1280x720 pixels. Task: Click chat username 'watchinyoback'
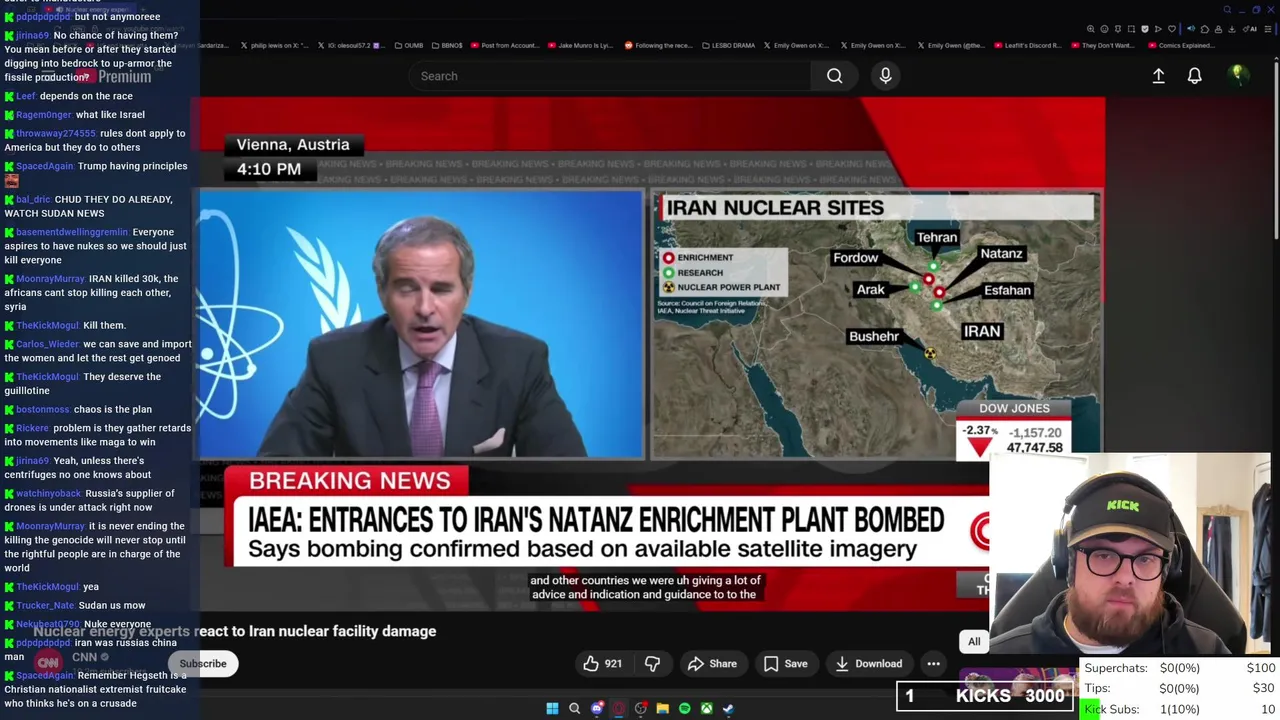tap(48, 493)
